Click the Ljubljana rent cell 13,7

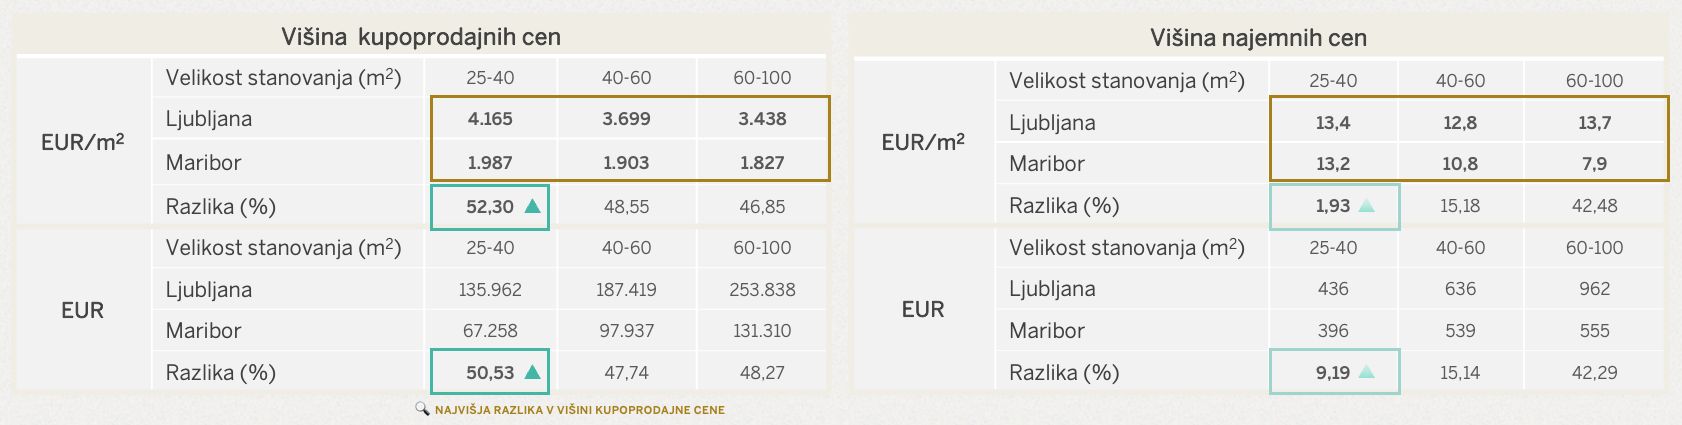pos(1594,123)
